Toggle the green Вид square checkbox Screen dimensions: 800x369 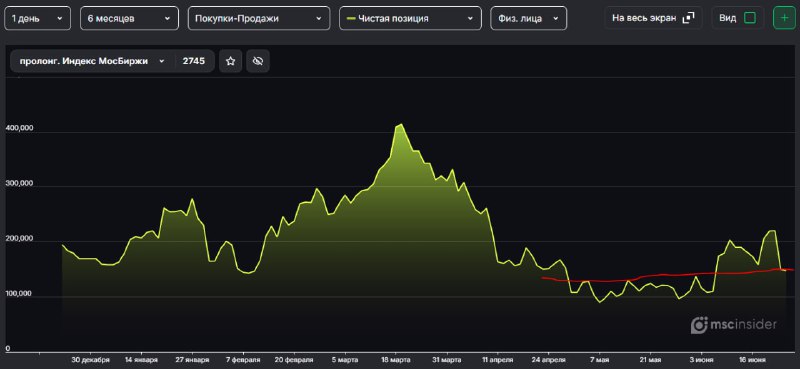pyautogui.click(x=749, y=18)
